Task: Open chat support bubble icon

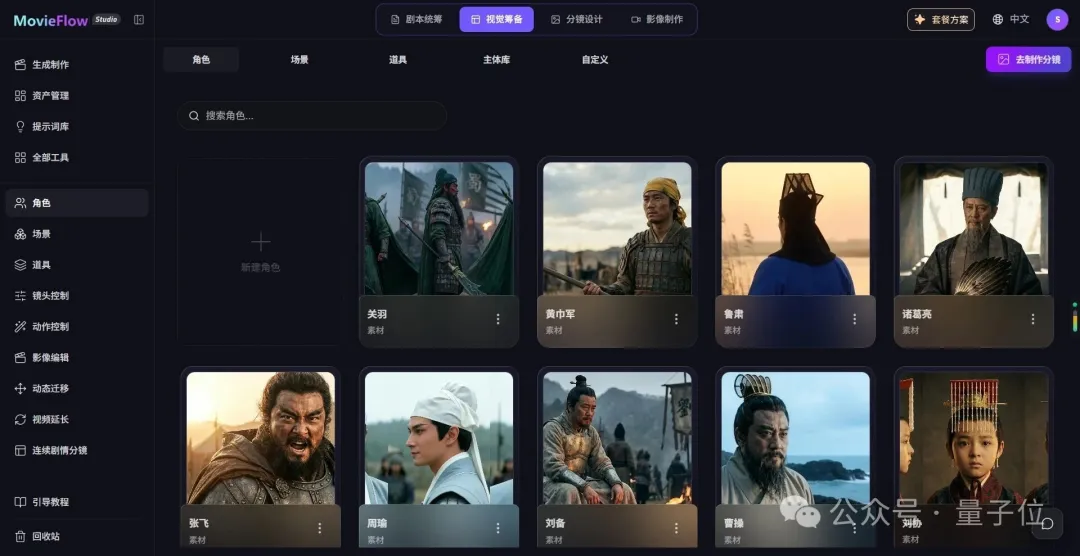Action: pyautogui.click(x=1047, y=524)
